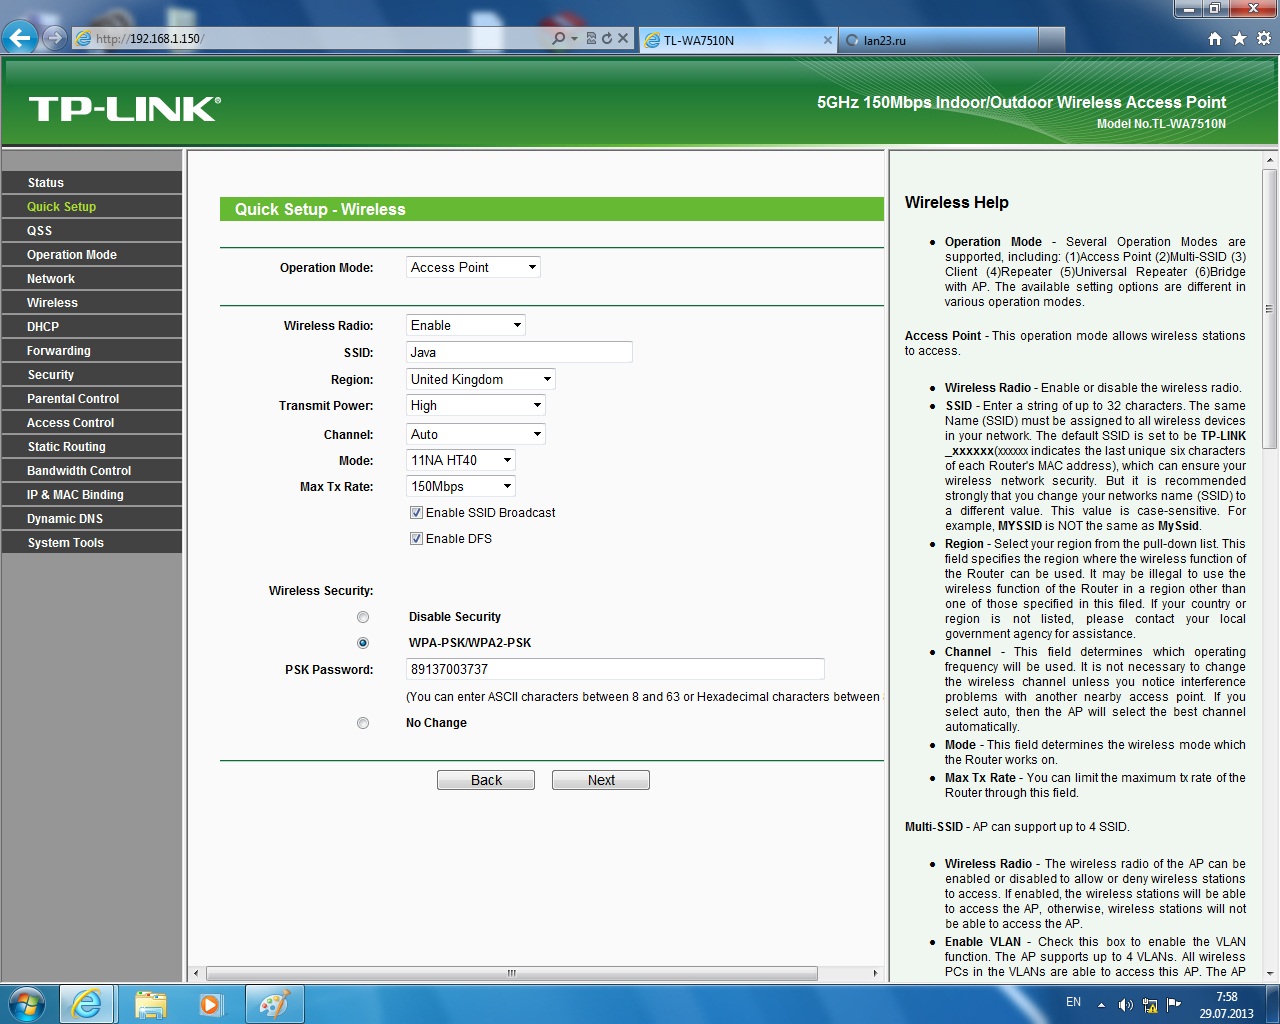
Task: Open Access Control in sidebar
Action: click(x=92, y=423)
